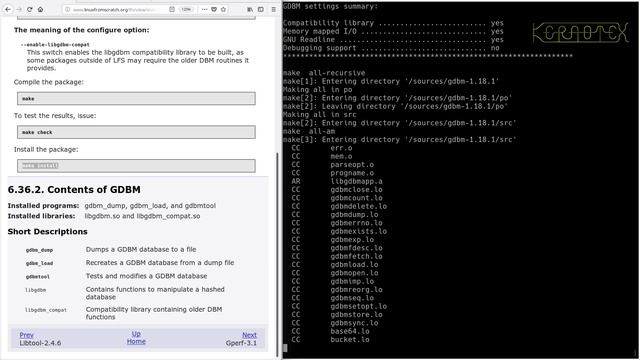Viewport: 640px width, 360px height.
Task: Reload the current page
Action: 30,9
